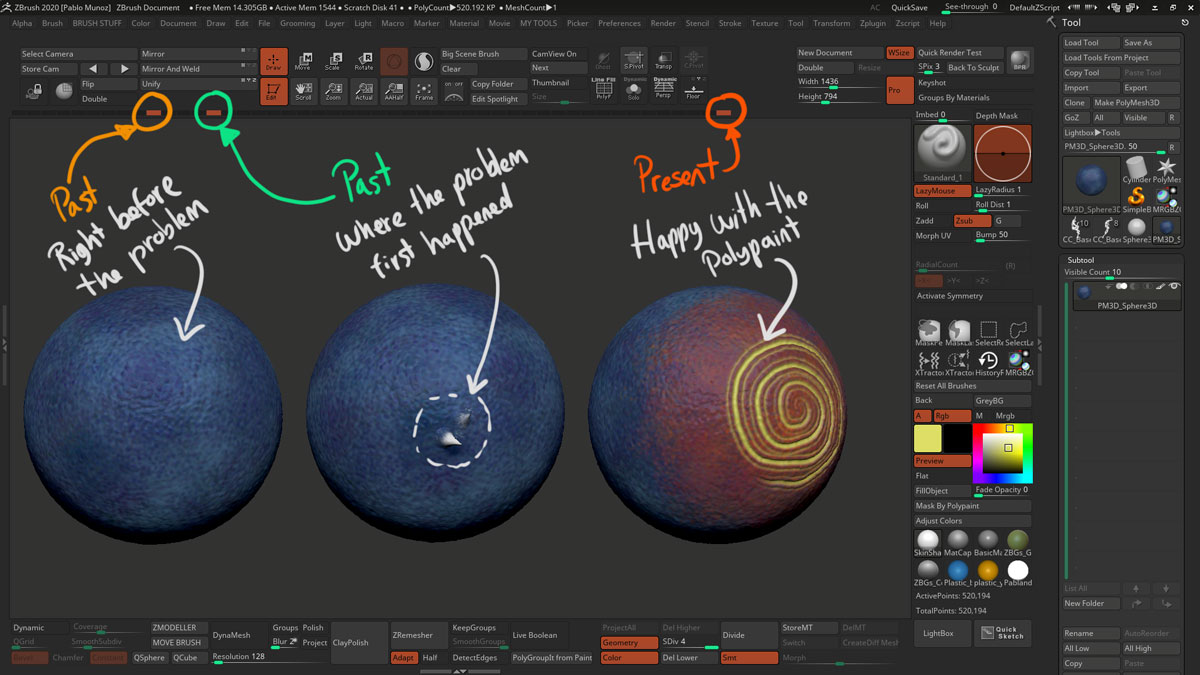Open the Zplugin menu

[x=872, y=23]
